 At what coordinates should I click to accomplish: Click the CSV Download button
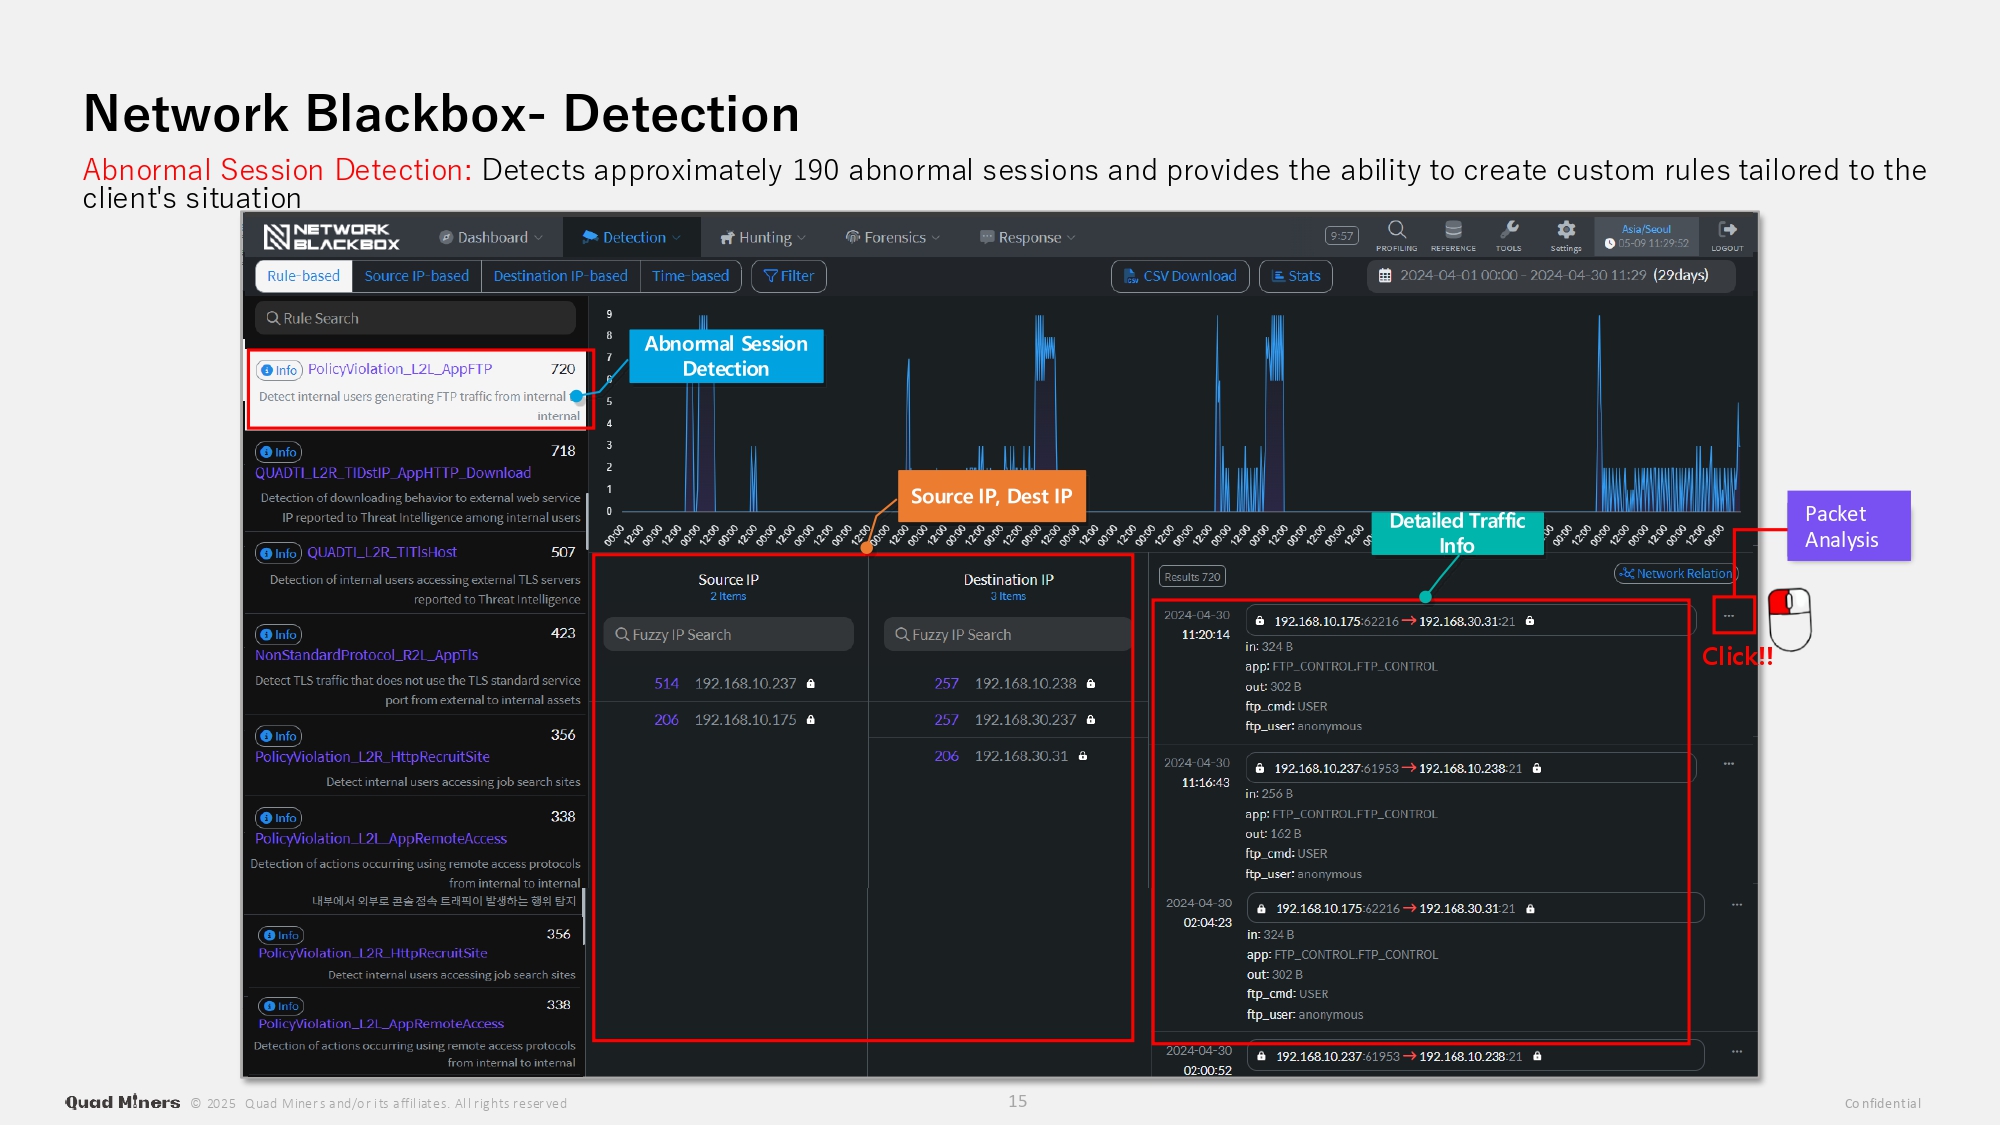1180,276
